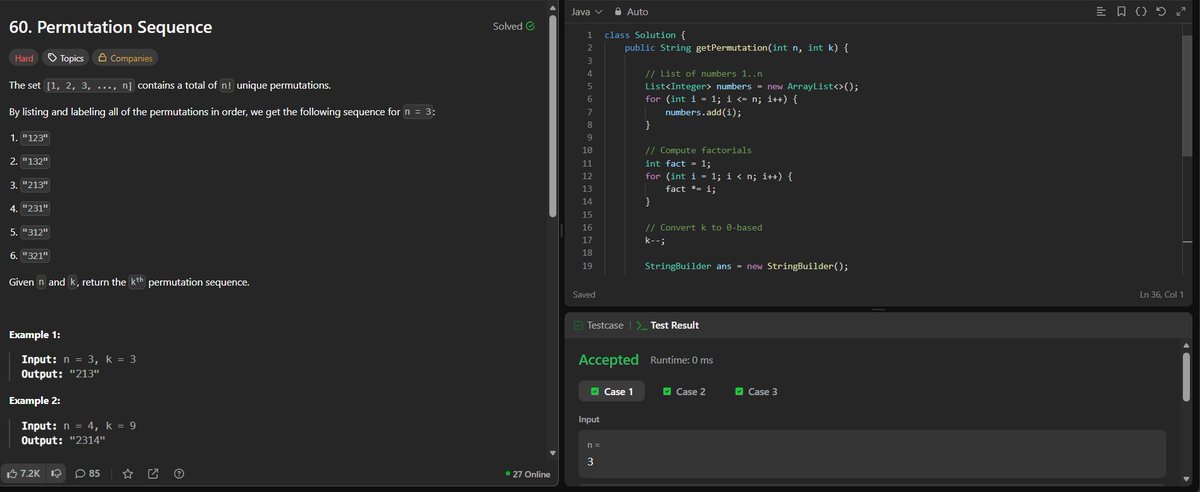
Task: Open the format code icon
Action: coord(1101,11)
